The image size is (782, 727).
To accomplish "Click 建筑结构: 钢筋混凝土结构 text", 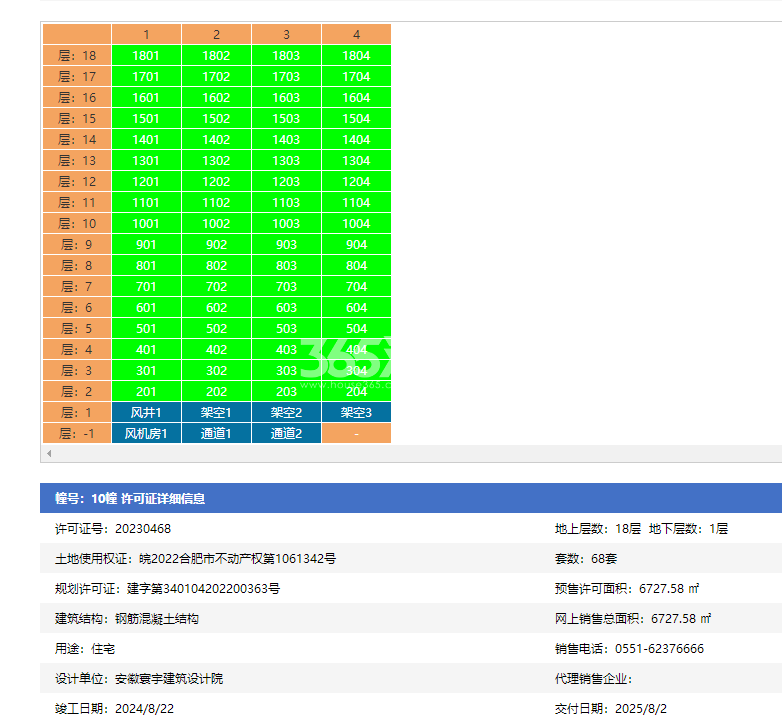I will 127,618.
